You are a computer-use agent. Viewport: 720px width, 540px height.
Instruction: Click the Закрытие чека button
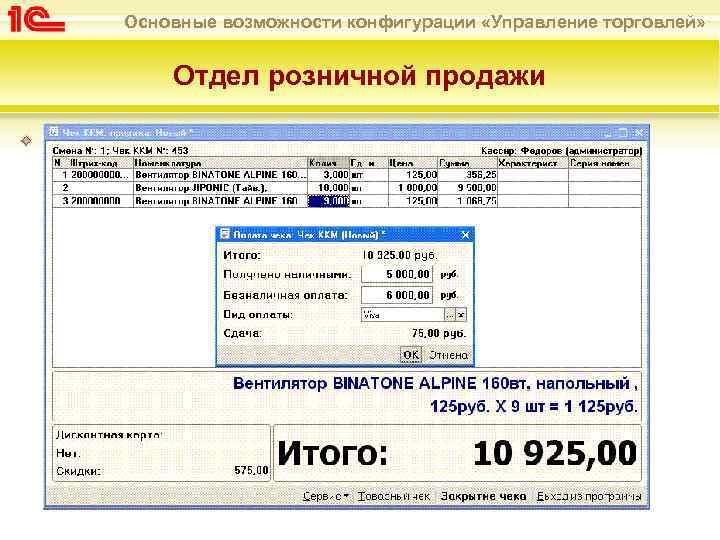coord(483,496)
